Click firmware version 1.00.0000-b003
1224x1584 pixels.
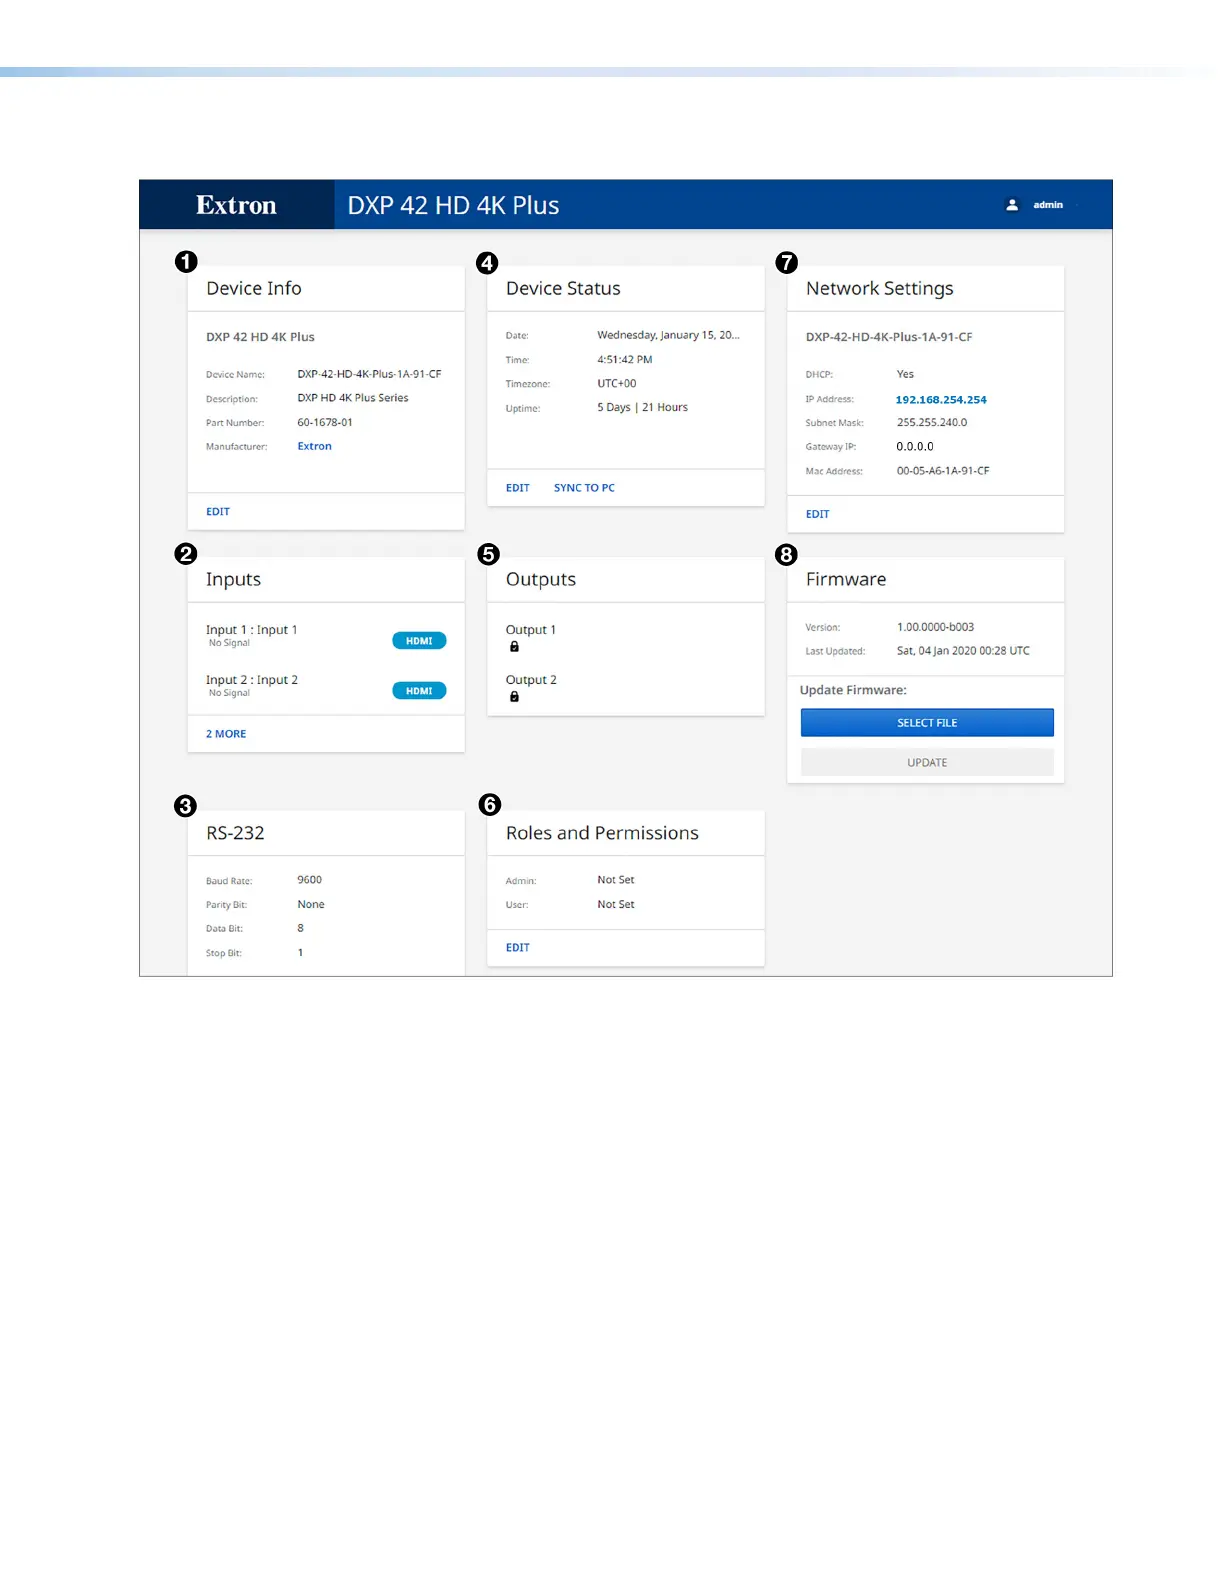(935, 627)
